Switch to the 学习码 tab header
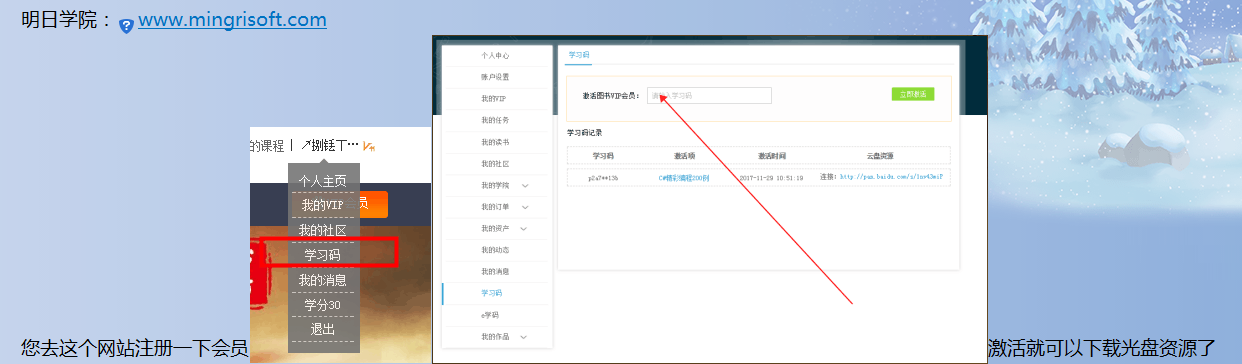The width and height of the screenshot is (1242, 364). click(x=579, y=55)
